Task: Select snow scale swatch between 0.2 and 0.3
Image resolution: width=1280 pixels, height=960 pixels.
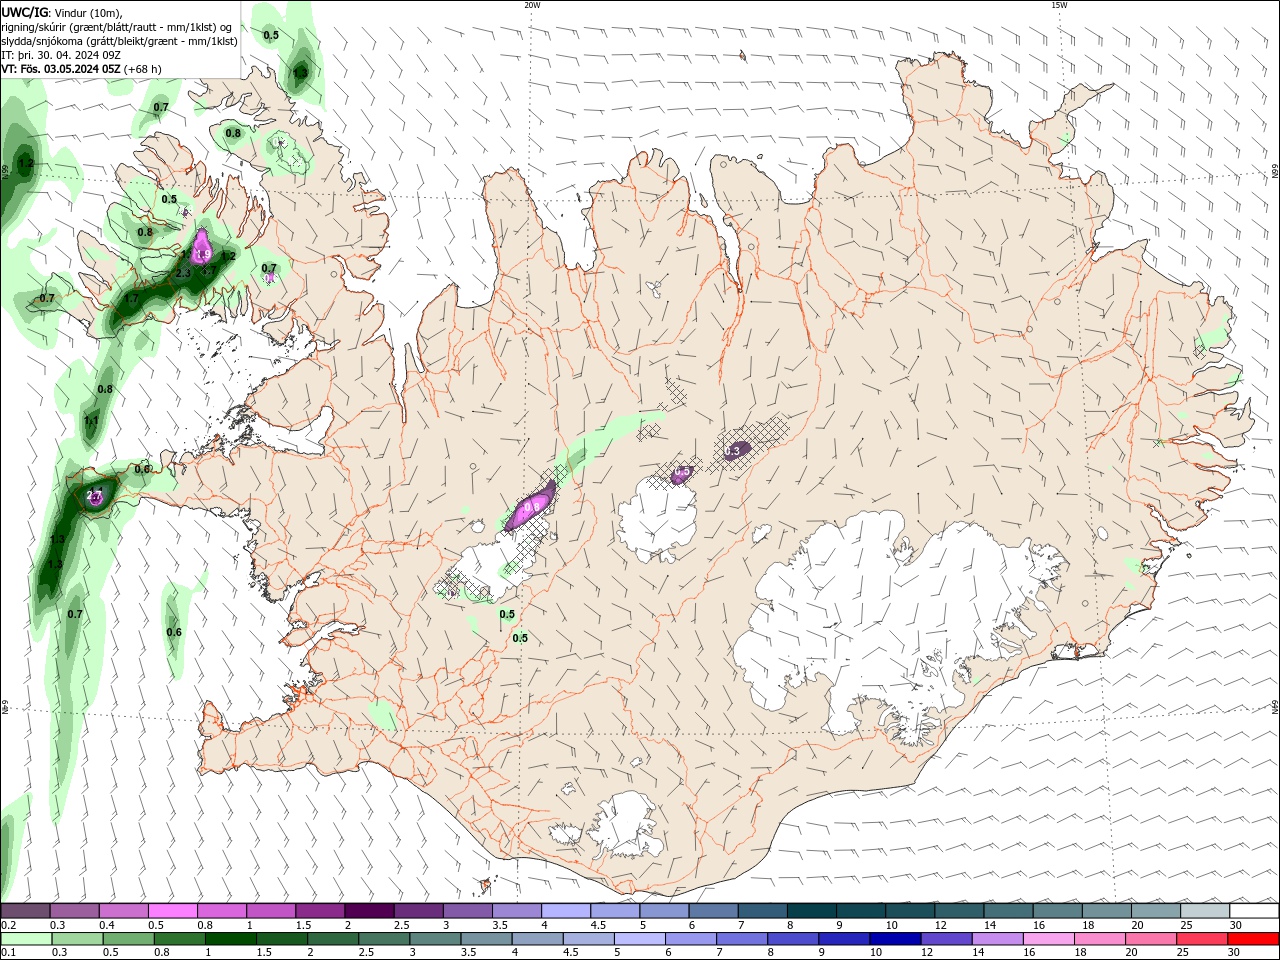Action: pos(25,911)
